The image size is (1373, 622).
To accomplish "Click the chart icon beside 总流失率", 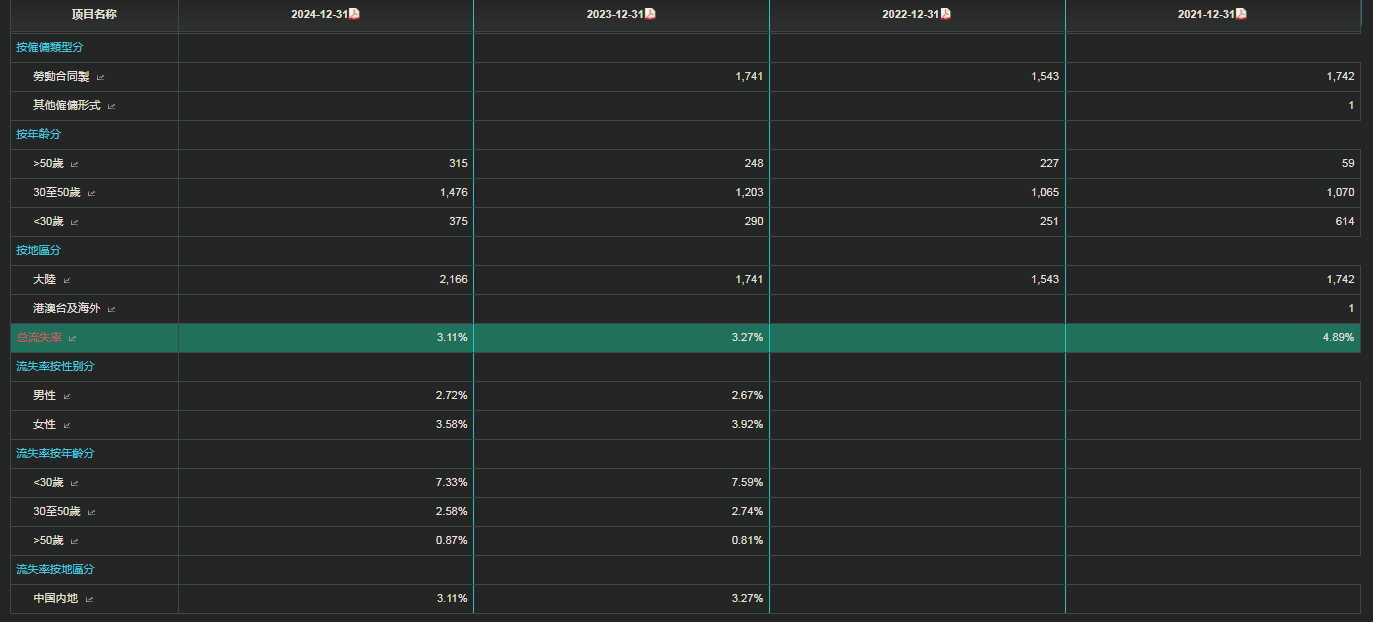I will 72,338.
